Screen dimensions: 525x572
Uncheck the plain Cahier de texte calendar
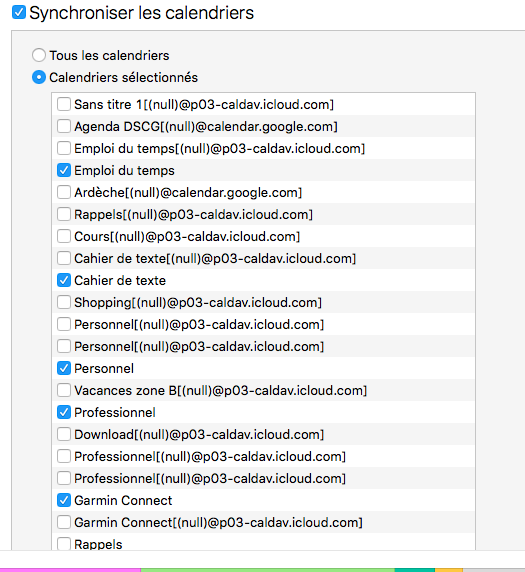tap(64, 280)
